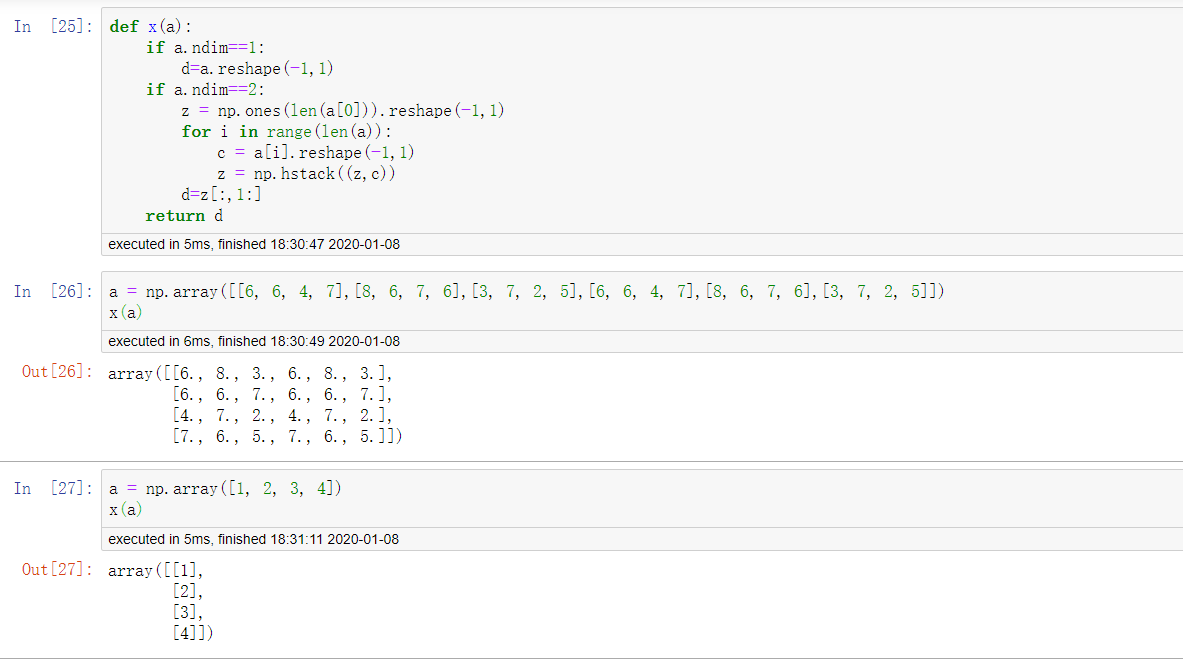Click the np.ones(len(a[0])) code line
This screenshot has height=665, width=1183.
tap(342, 111)
